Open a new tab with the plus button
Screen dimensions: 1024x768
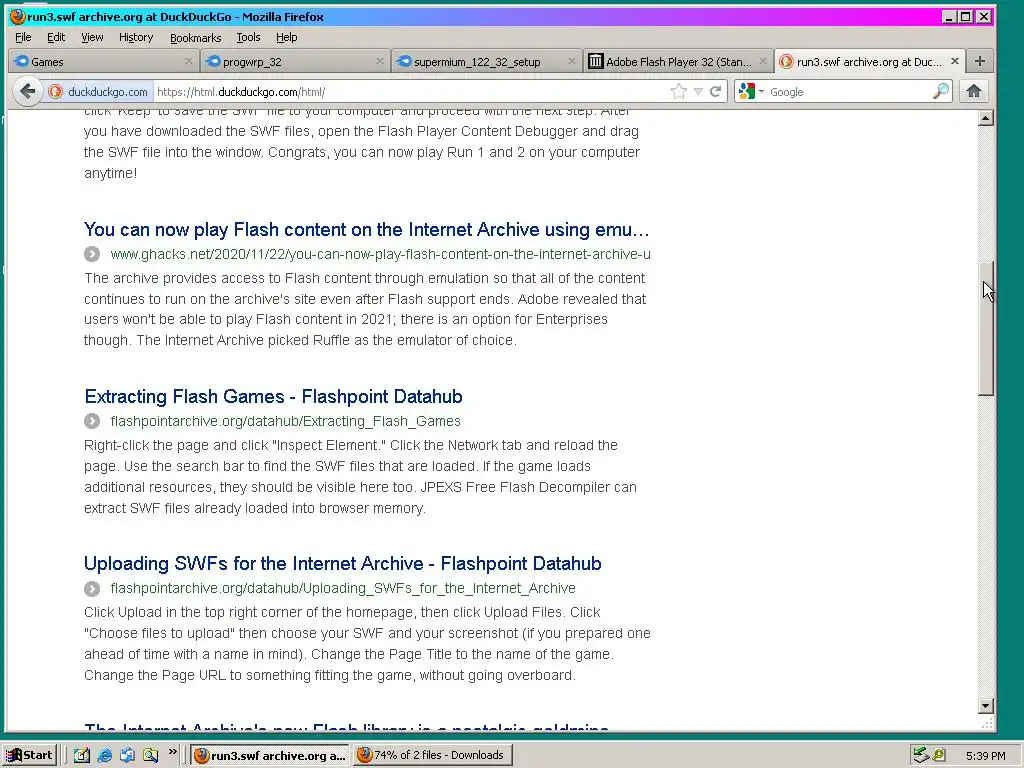coord(980,61)
